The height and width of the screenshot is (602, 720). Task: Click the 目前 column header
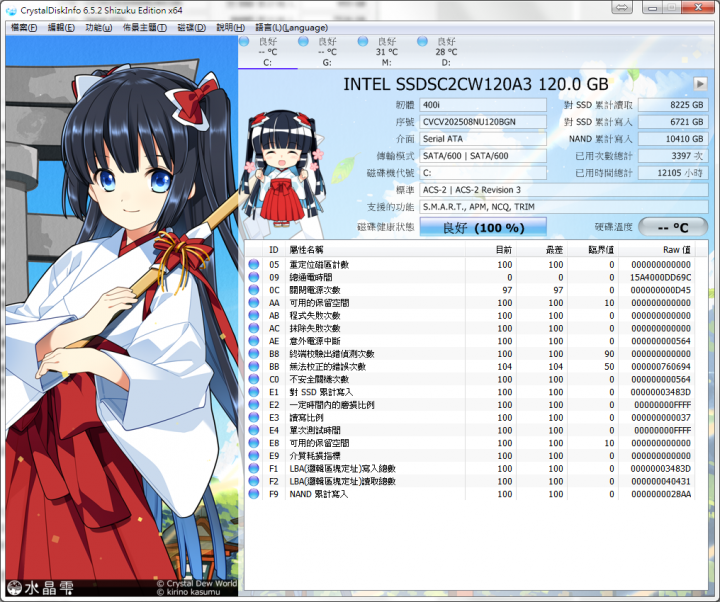tap(491, 249)
